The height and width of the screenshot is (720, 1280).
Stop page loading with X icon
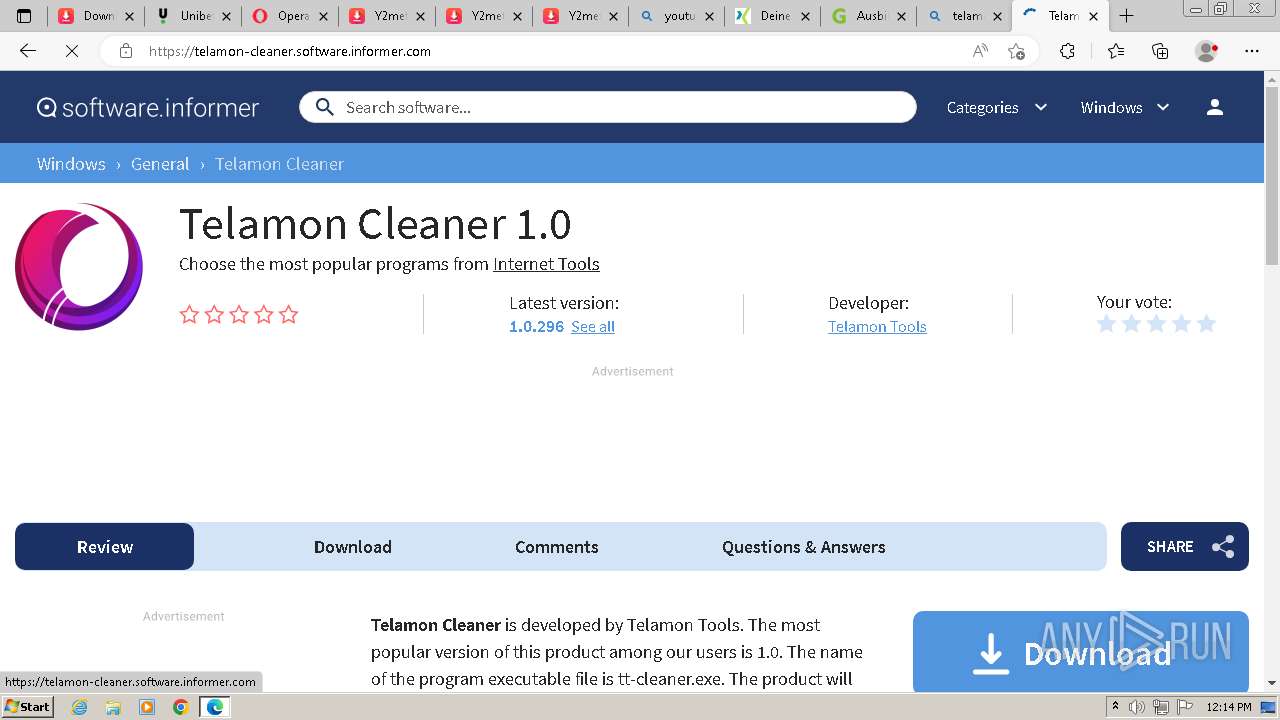(x=72, y=51)
